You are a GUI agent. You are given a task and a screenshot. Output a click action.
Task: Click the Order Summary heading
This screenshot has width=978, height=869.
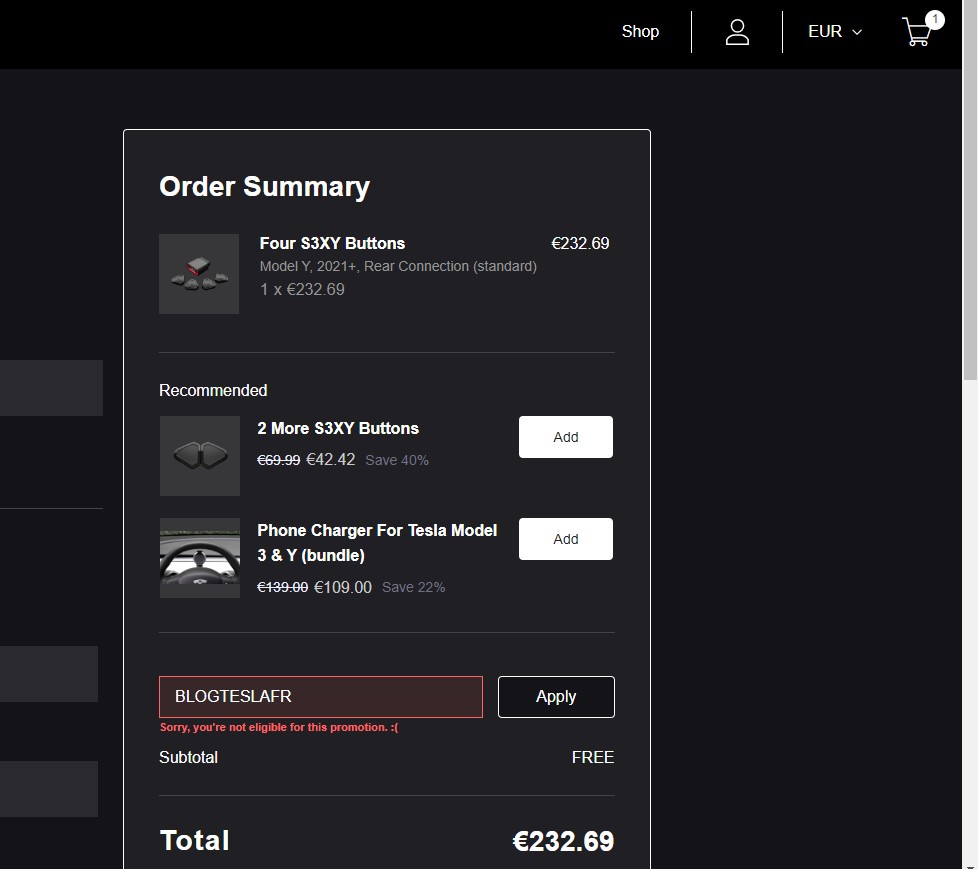(x=264, y=187)
